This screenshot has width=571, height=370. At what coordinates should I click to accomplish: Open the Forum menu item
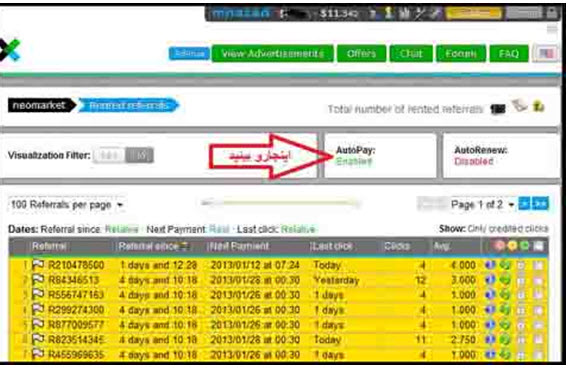pyautogui.click(x=461, y=54)
